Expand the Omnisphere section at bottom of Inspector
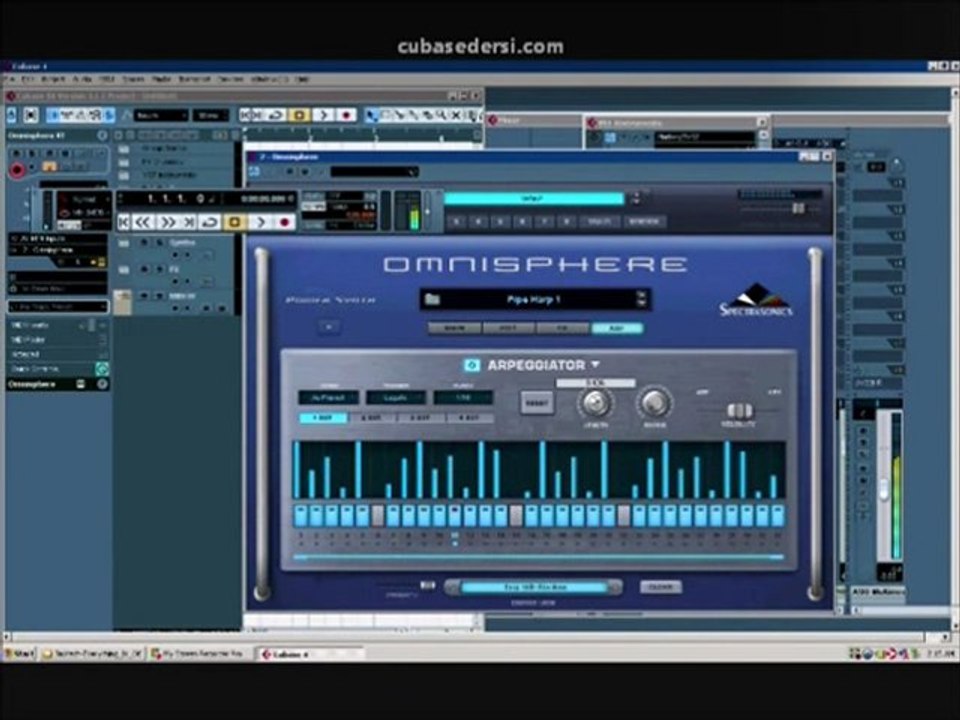Screen dimensions: 960x720 tap(58, 384)
